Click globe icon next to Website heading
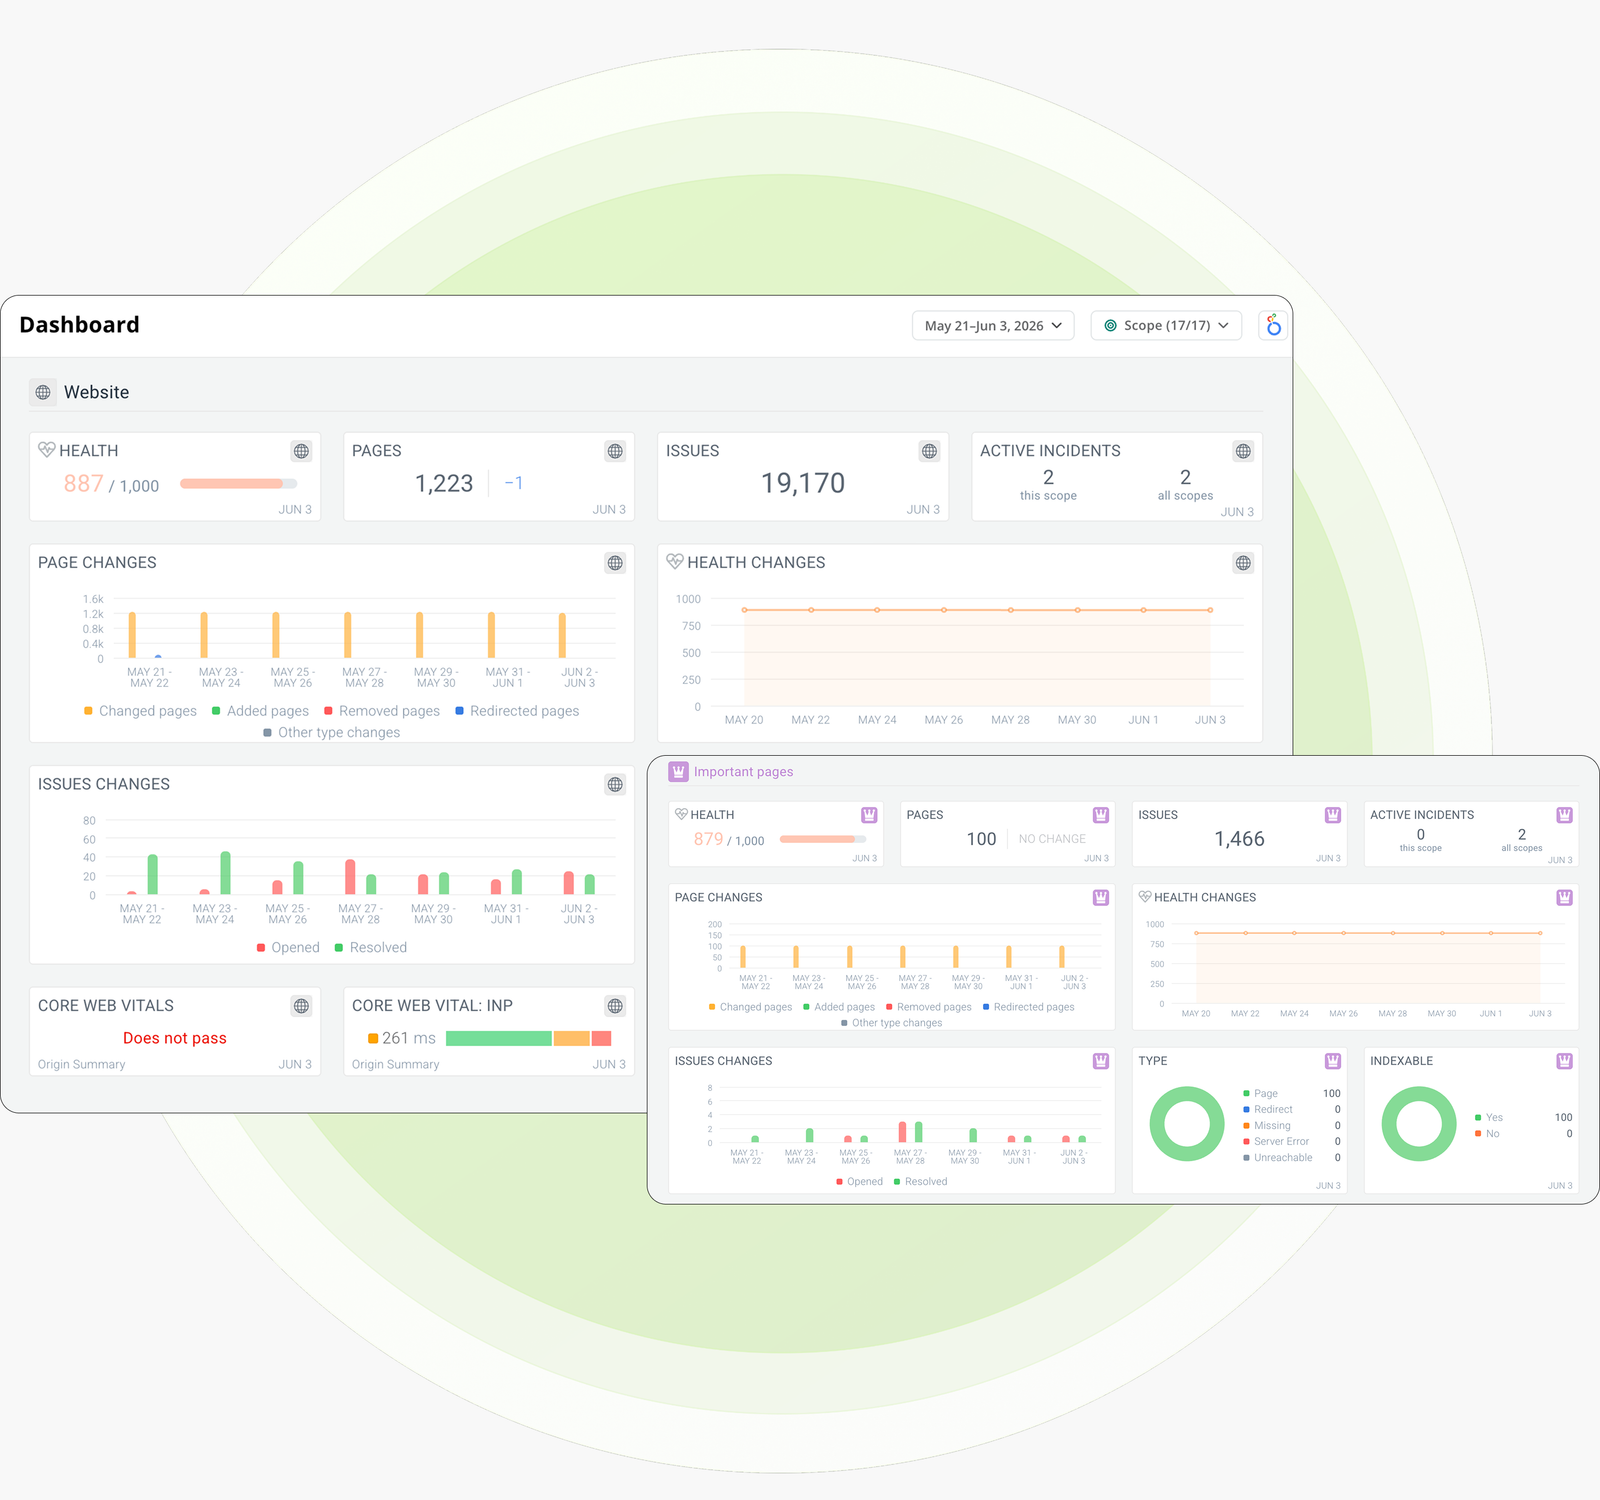This screenshot has height=1500, width=1600. click(43, 392)
